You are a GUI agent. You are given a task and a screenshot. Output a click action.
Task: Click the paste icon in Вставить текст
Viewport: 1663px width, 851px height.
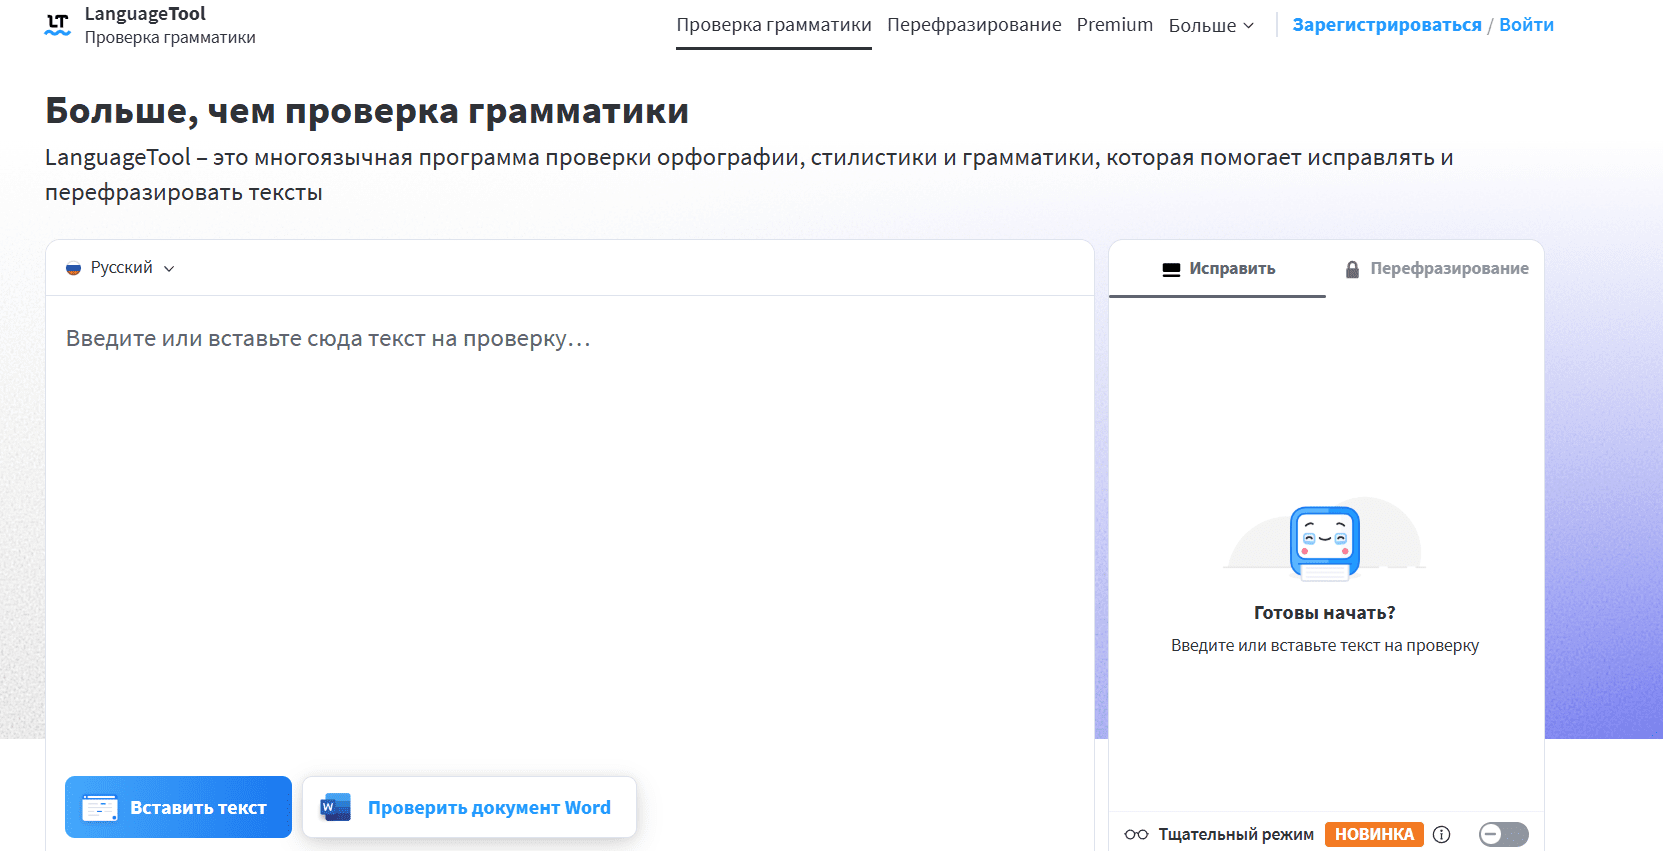pyautogui.click(x=100, y=807)
